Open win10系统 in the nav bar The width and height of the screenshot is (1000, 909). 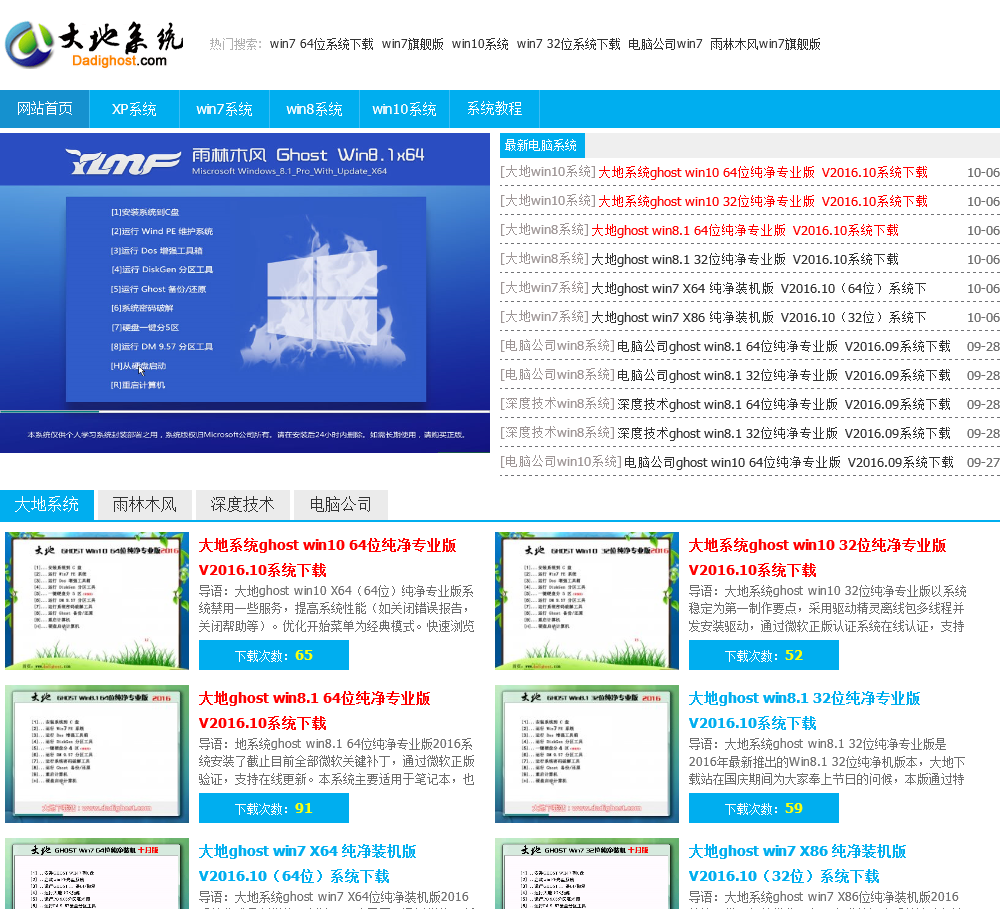(404, 108)
